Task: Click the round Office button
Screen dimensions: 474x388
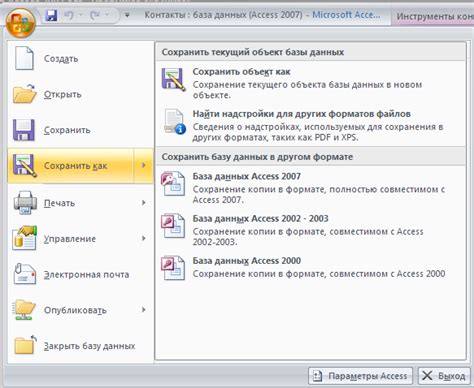Action: 20,23
